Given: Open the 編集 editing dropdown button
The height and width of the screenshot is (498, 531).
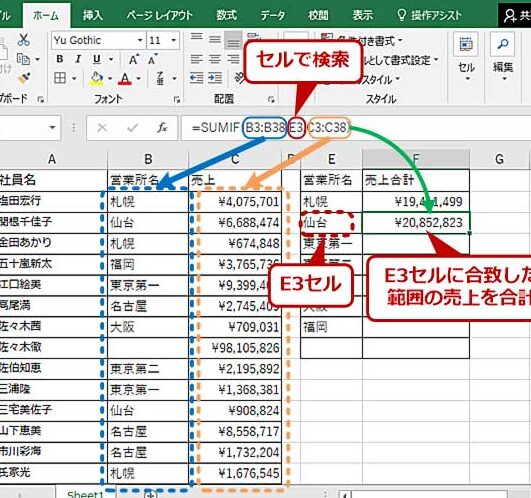Looking at the screenshot, I should point(503,58).
